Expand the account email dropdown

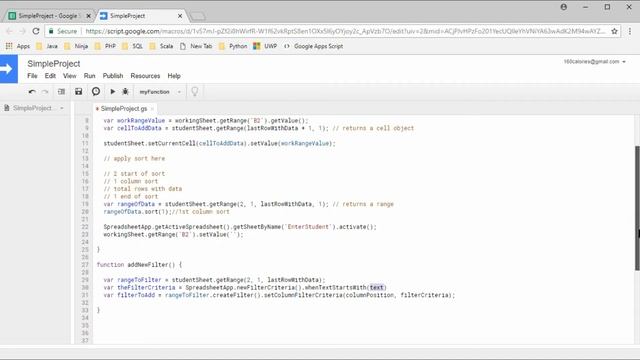click(595, 62)
